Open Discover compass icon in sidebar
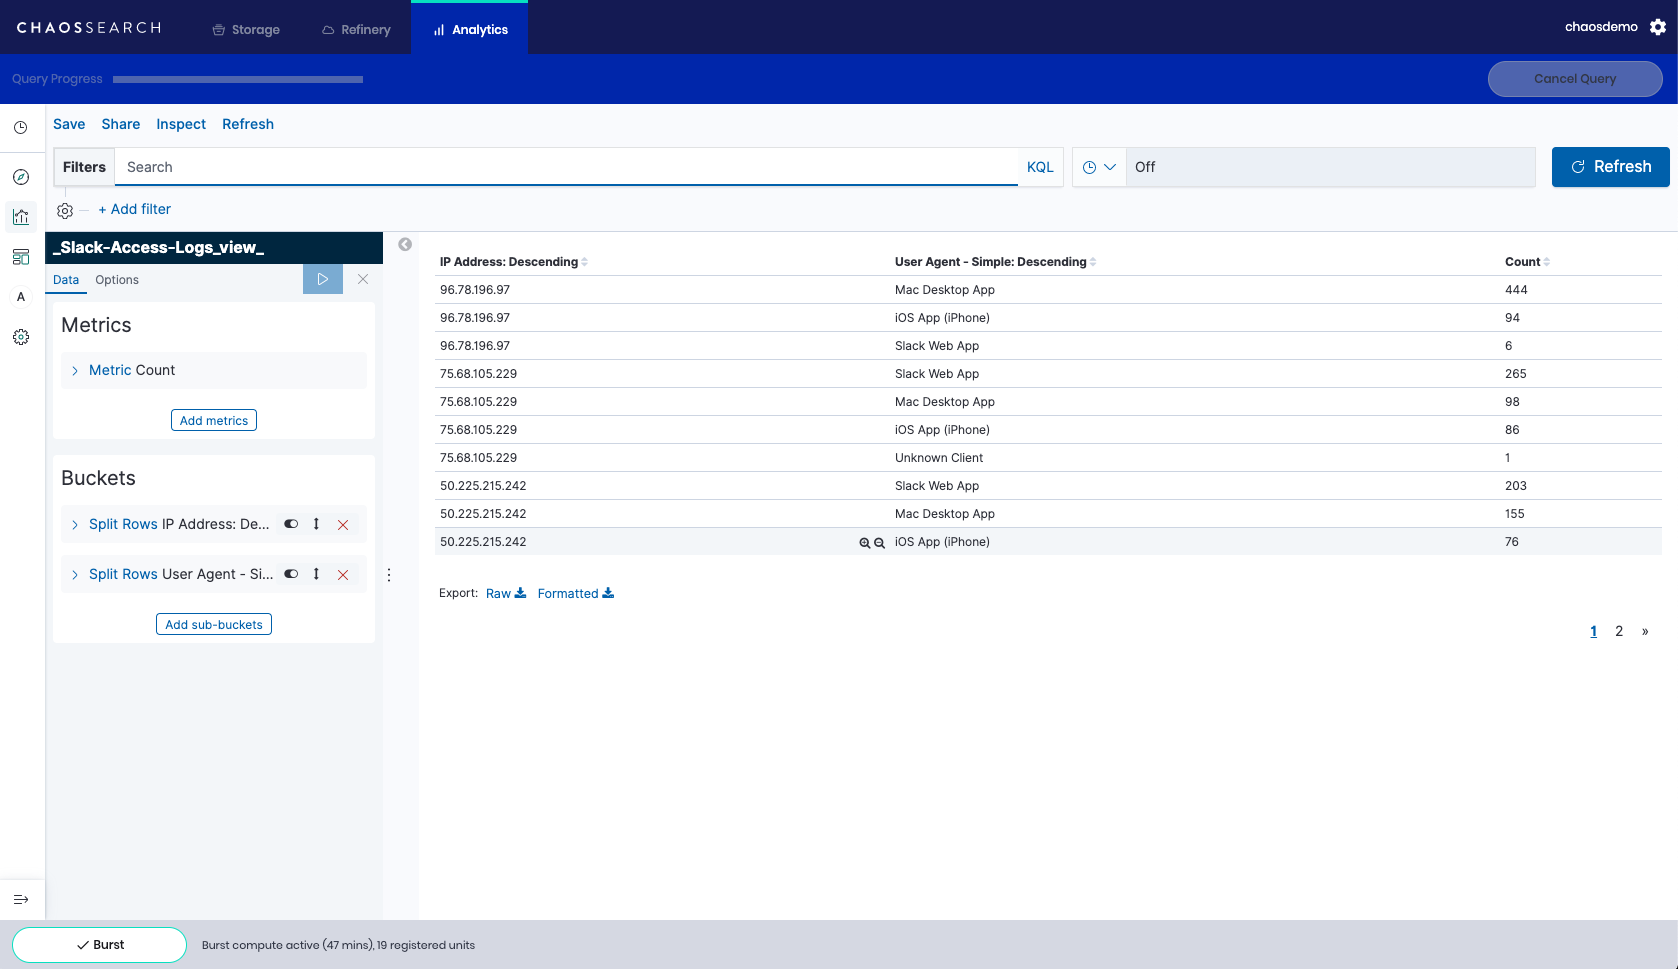 pos(20,177)
